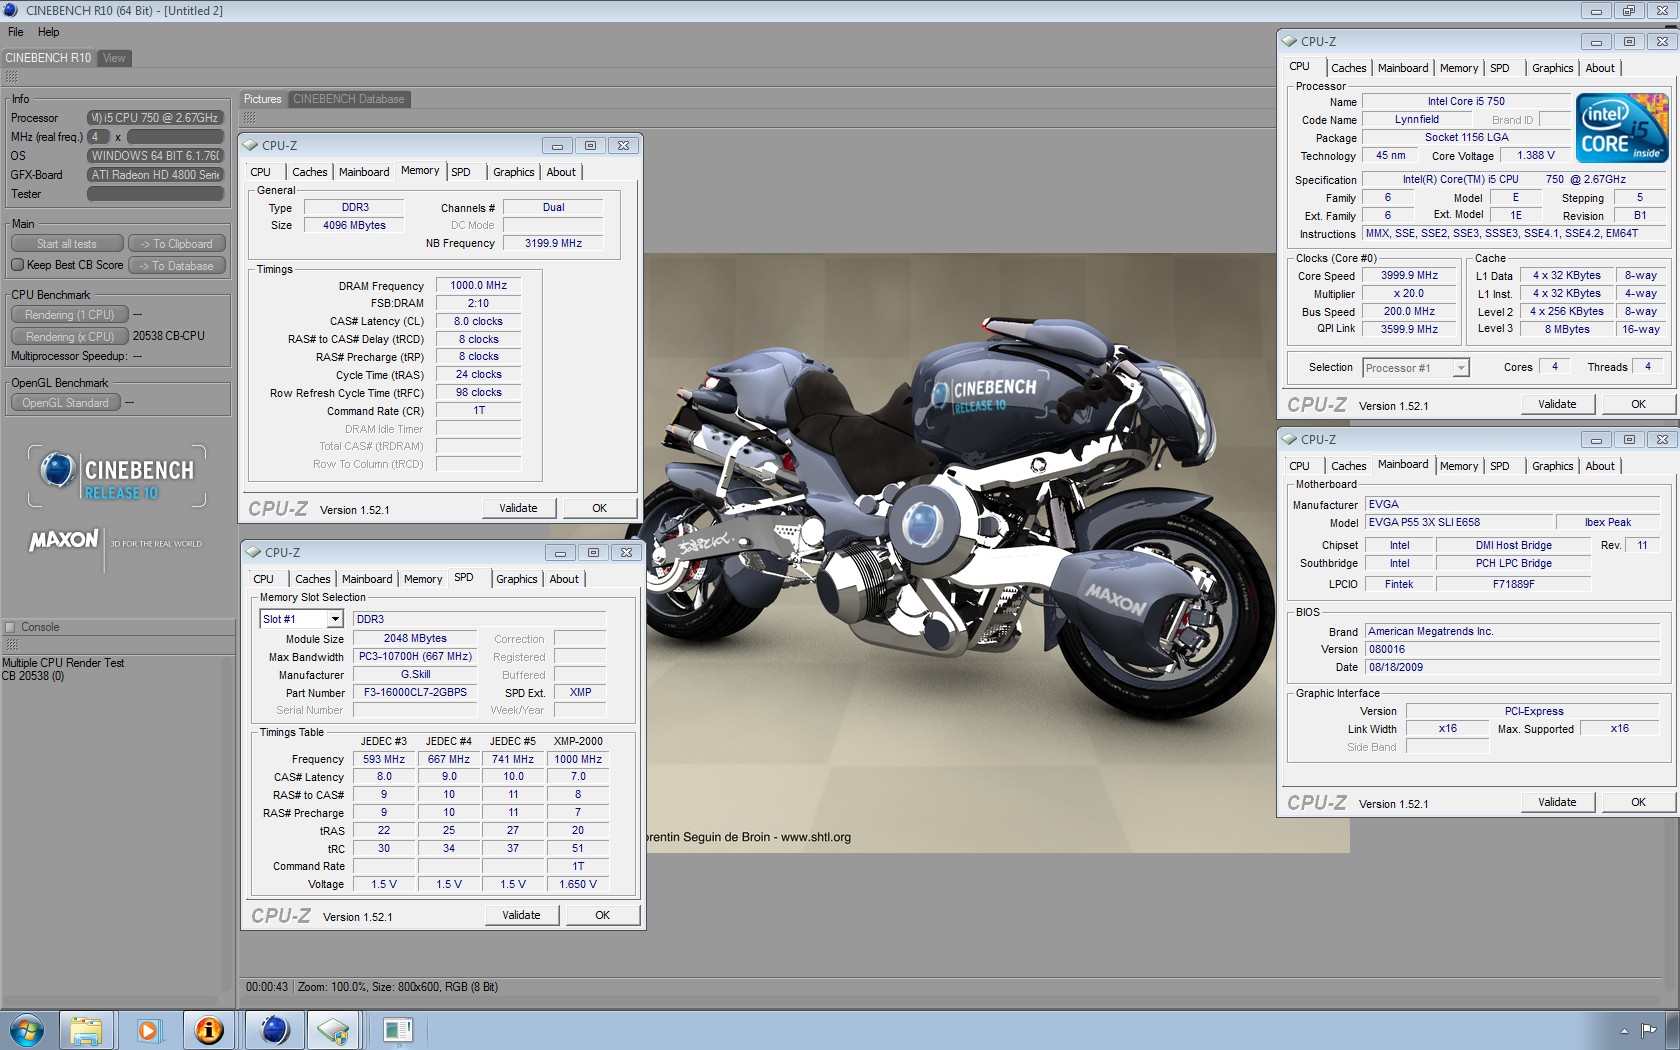Viewport: 1680px width, 1050px height.
Task: Click the CPU-Z SPD window title icon
Action: tap(255, 552)
